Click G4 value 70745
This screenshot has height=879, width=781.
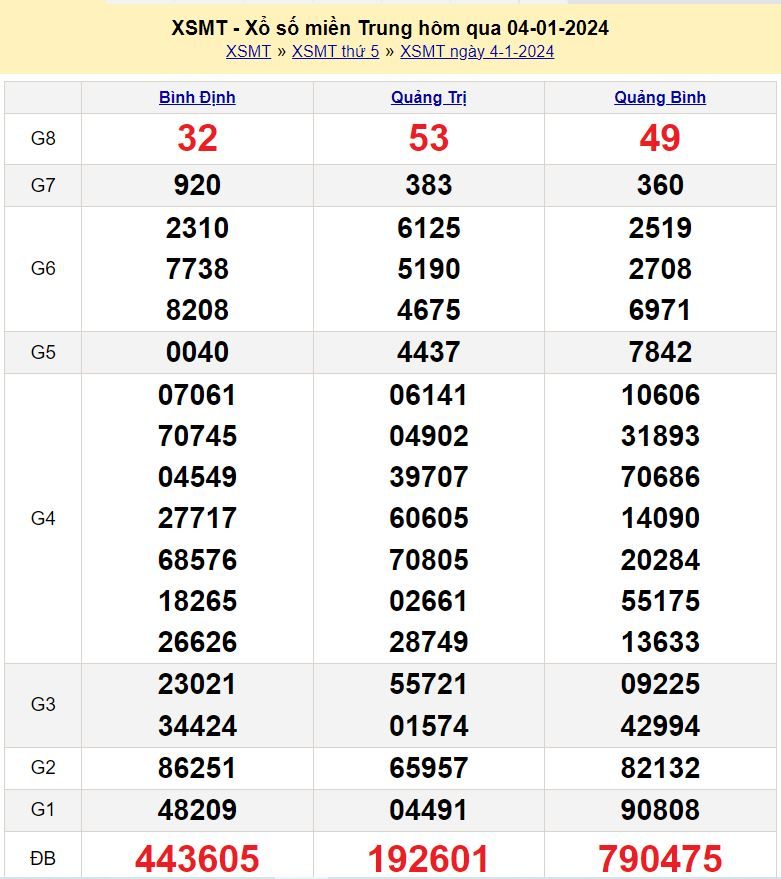pyautogui.click(x=197, y=436)
